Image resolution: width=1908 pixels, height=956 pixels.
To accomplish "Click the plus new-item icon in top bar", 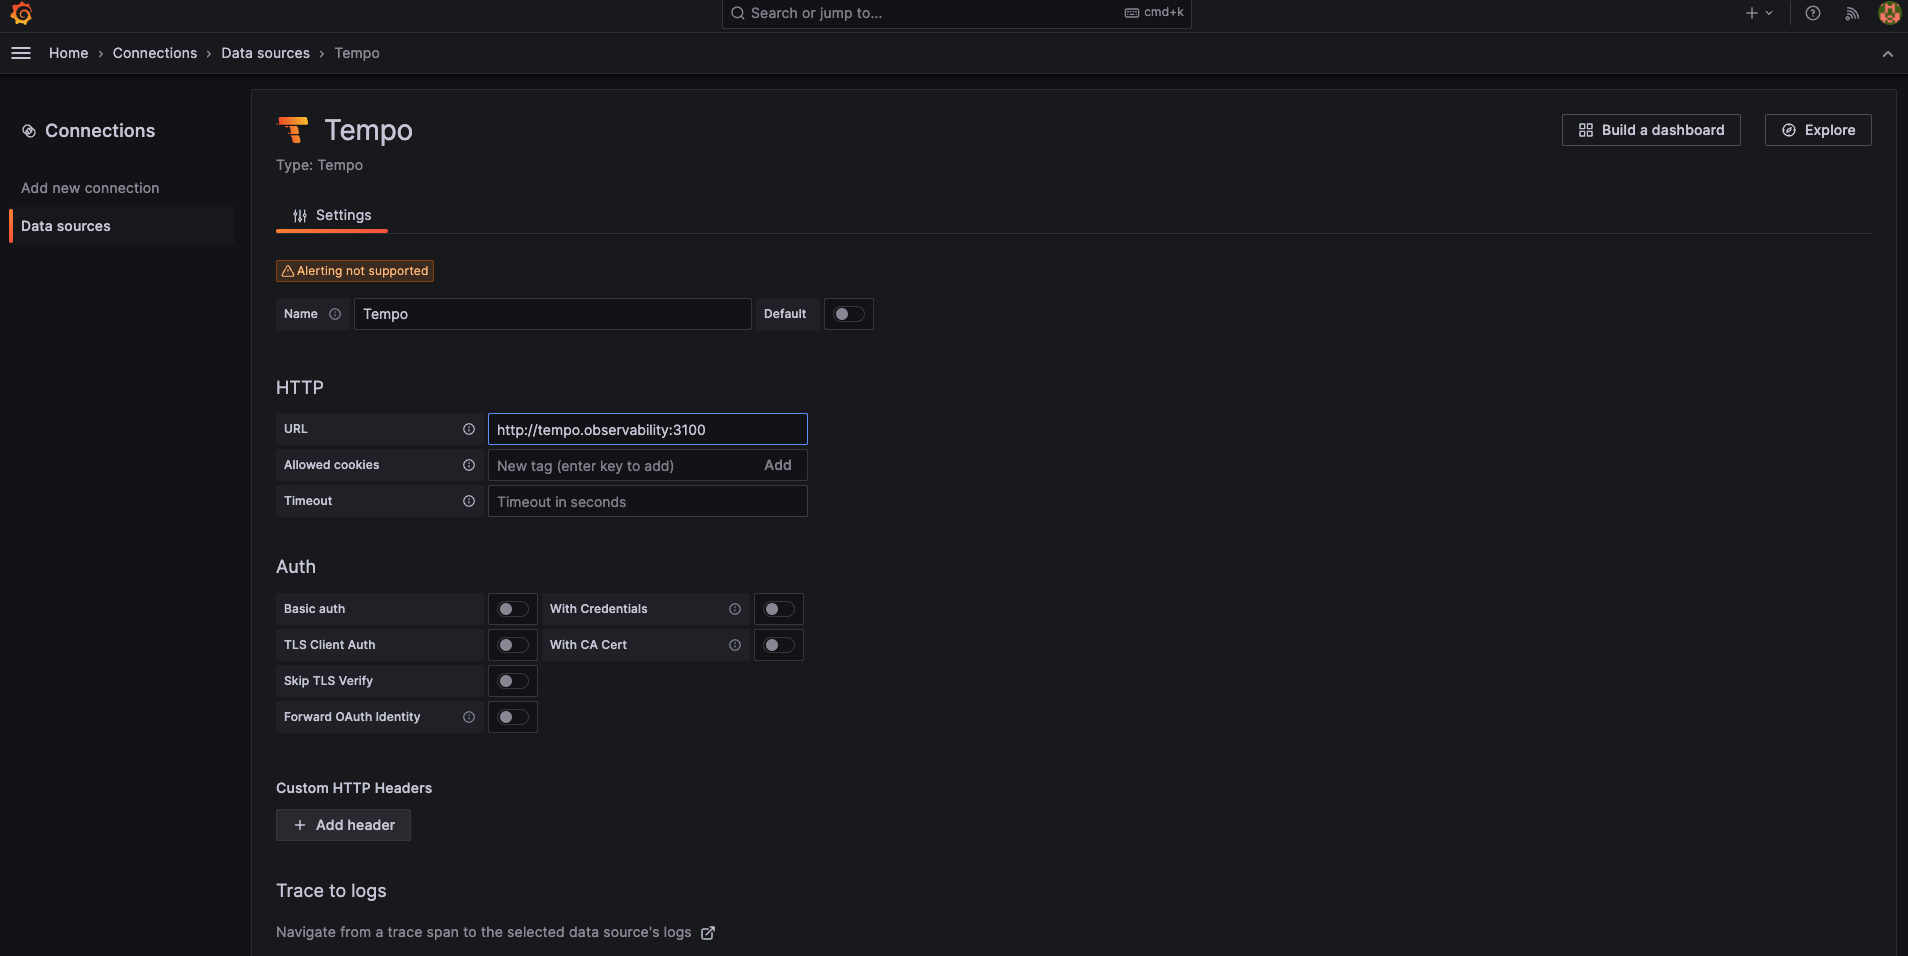I will tap(1751, 13).
